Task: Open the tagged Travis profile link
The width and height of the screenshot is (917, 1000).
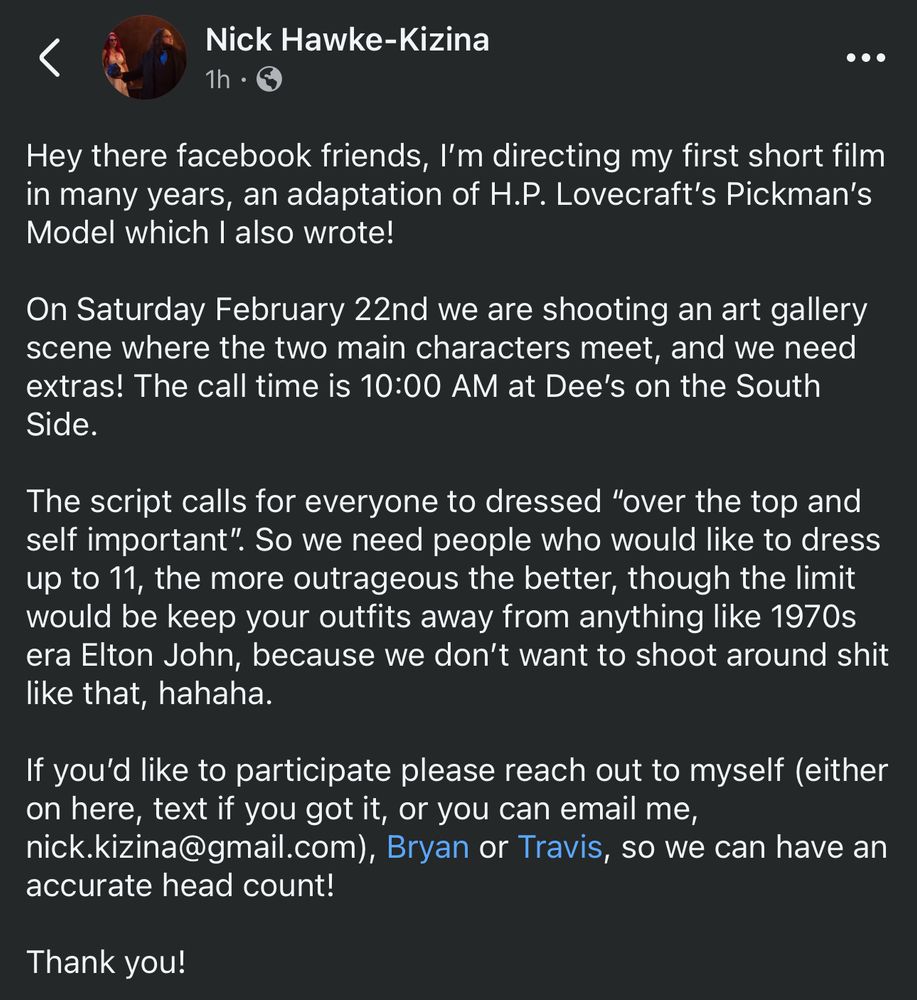Action: [x=561, y=847]
